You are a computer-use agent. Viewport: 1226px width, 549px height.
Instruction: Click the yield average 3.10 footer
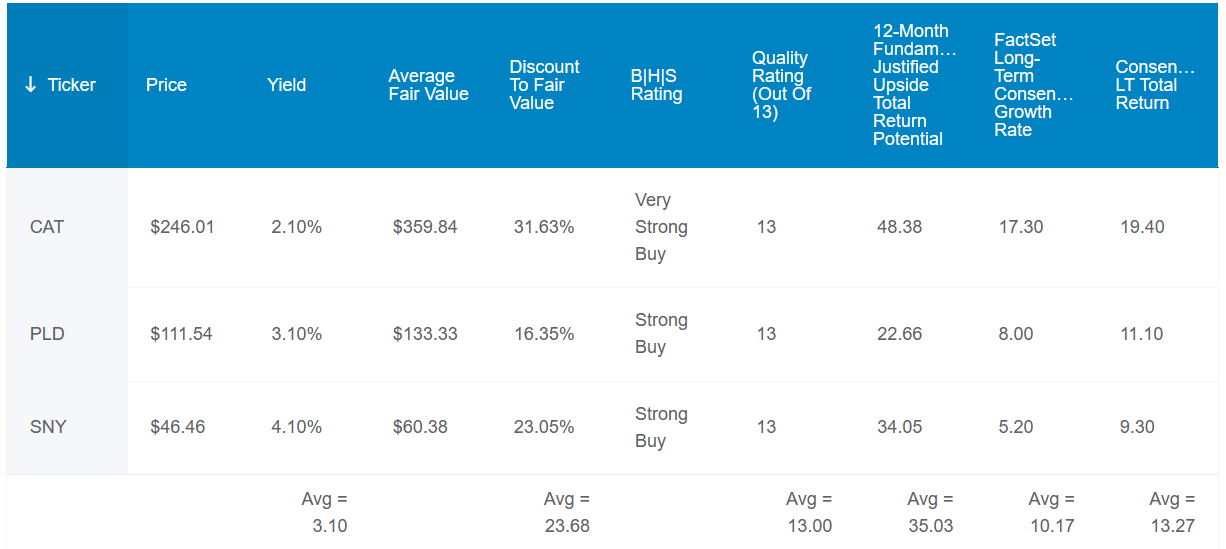tap(324, 512)
